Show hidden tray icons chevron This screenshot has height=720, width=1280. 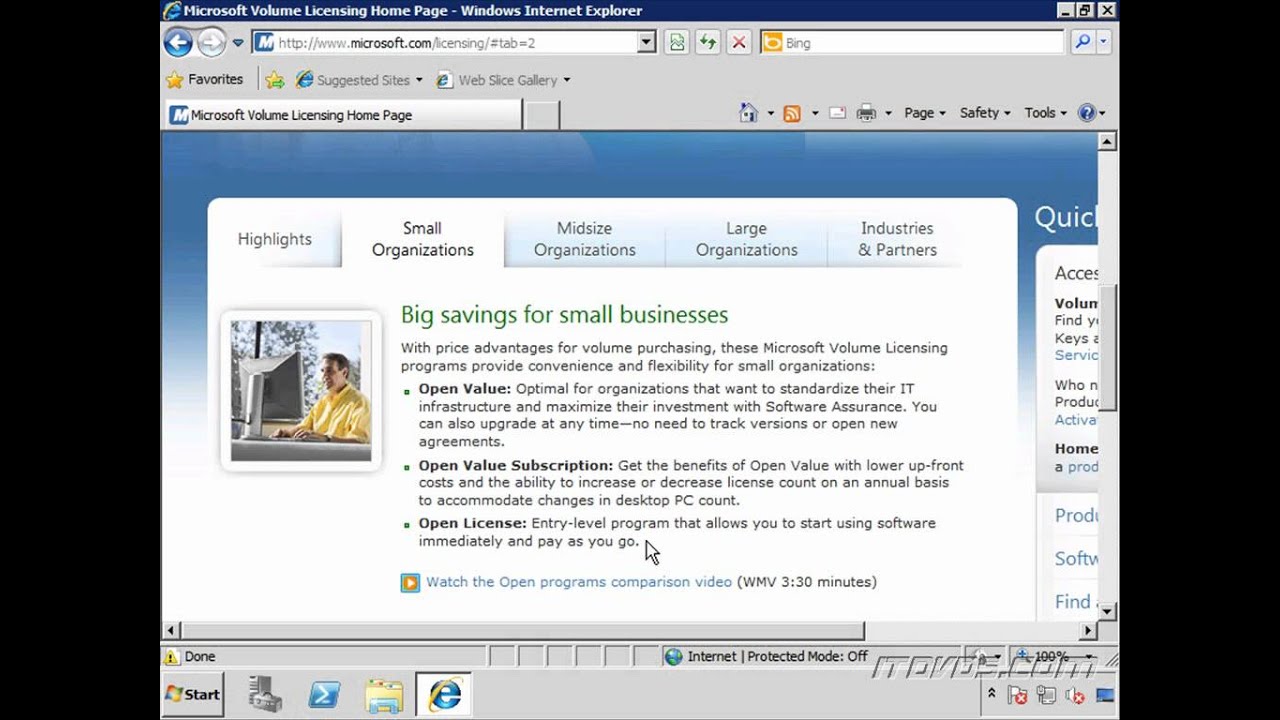click(x=991, y=693)
